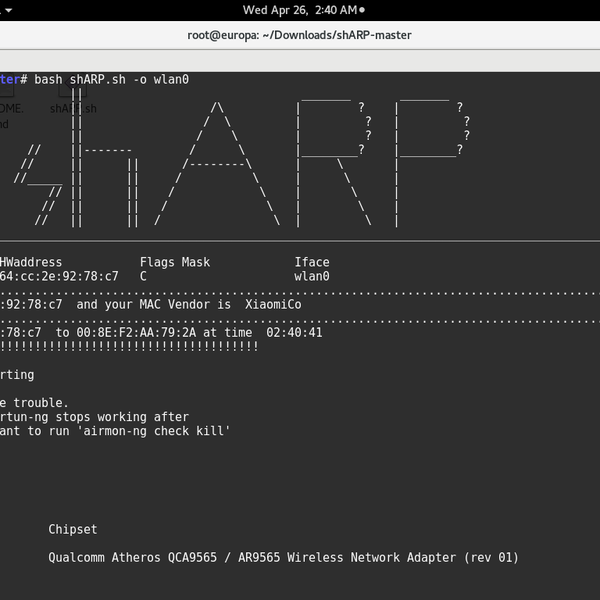
Task: Click the terminal title root@europa: ~/Downloads/shARP-master
Action: 299,35
